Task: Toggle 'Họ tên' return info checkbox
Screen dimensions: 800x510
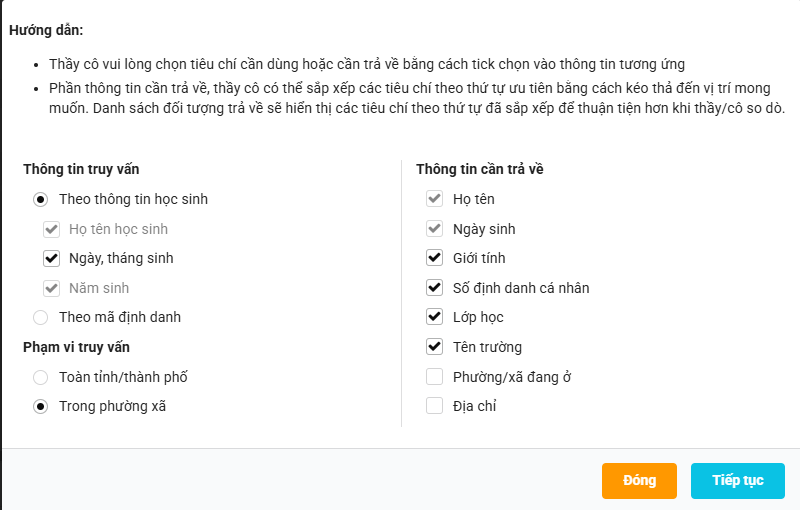Action: (x=434, y=198)
